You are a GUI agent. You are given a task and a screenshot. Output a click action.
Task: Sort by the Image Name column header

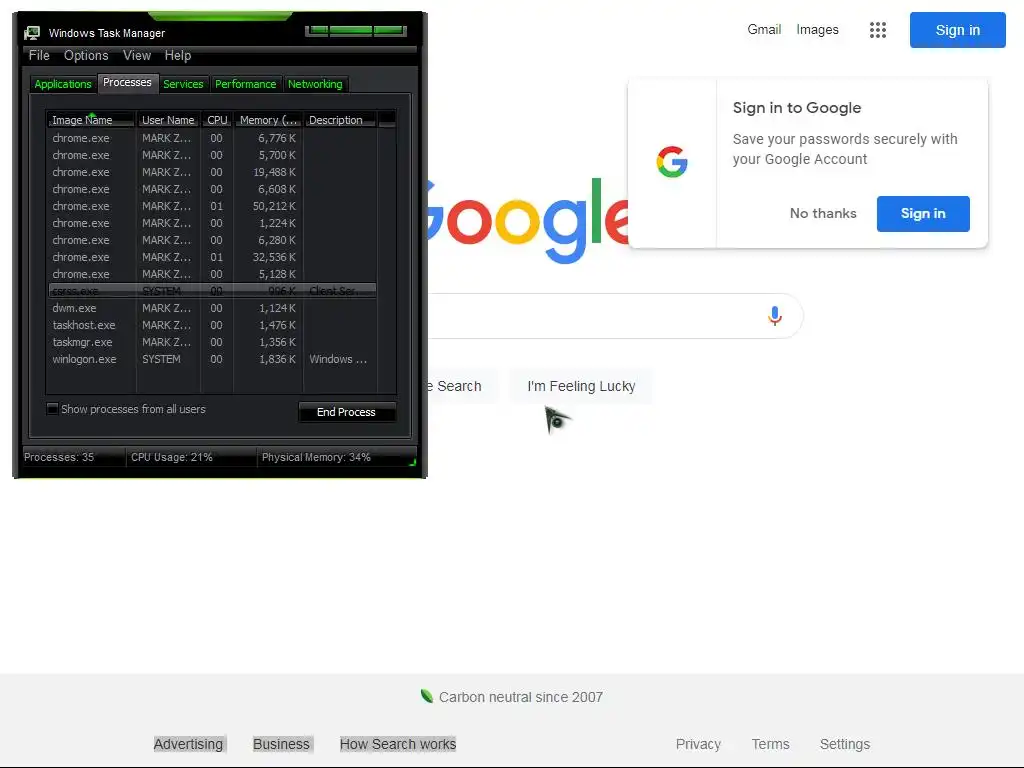tap(91, 120)
